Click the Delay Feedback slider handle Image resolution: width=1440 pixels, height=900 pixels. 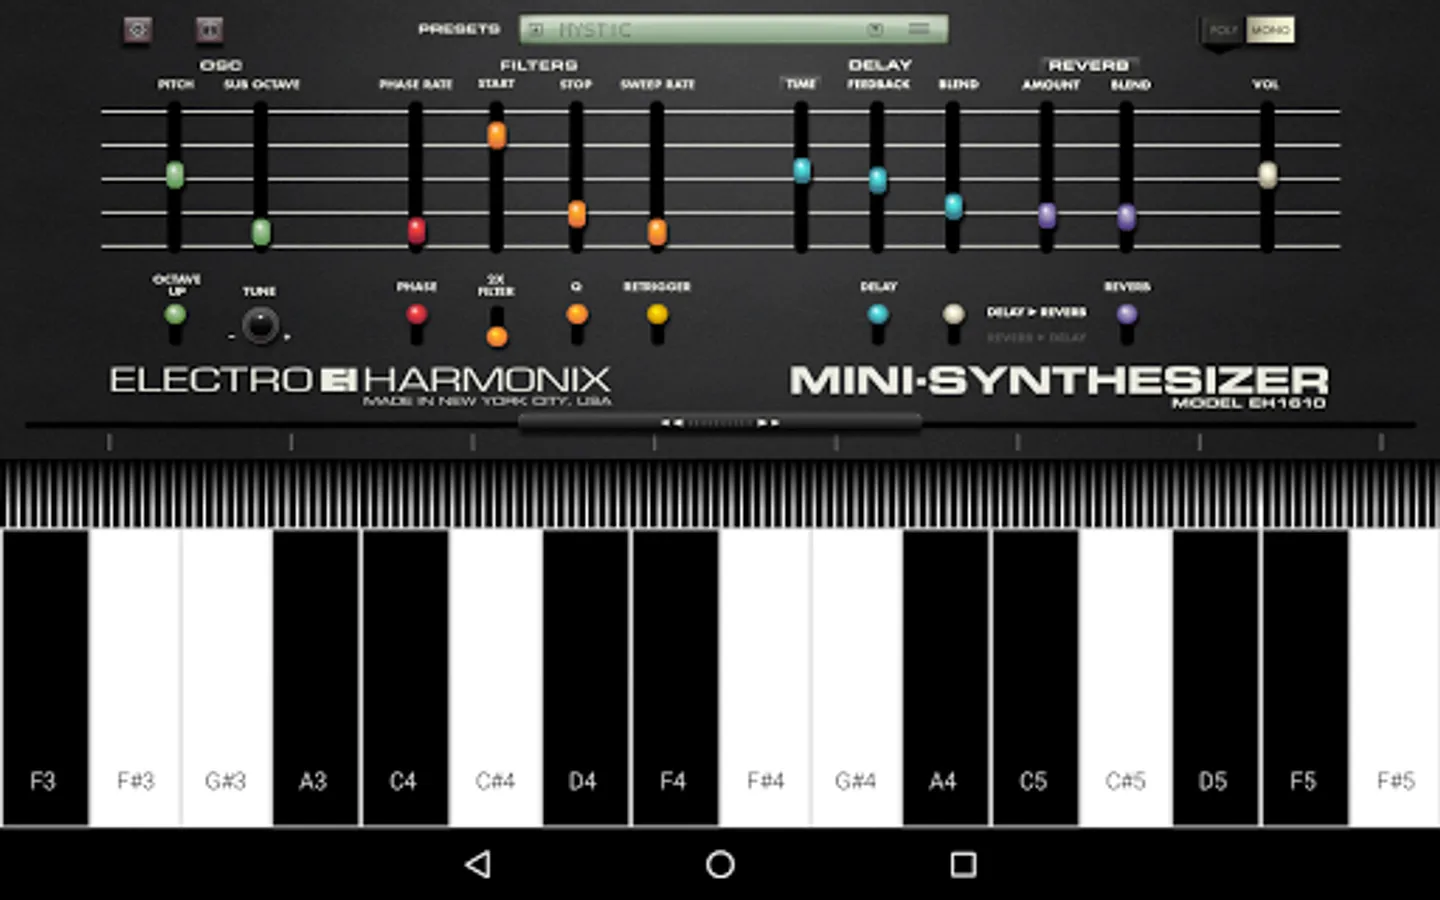coord(878,180)
